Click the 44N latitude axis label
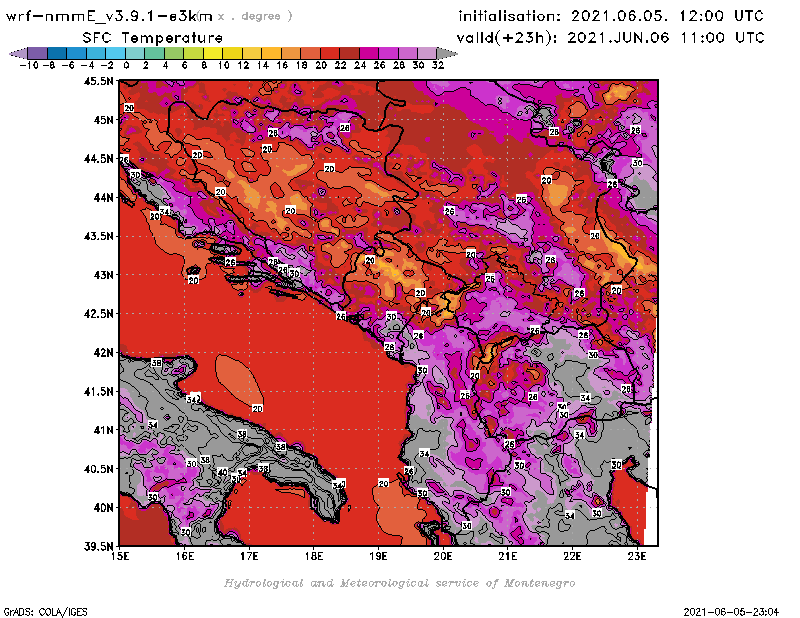Image resolution: width=800 pixels, height=618 pixels. pyautogui.click(x=103, y=197)
